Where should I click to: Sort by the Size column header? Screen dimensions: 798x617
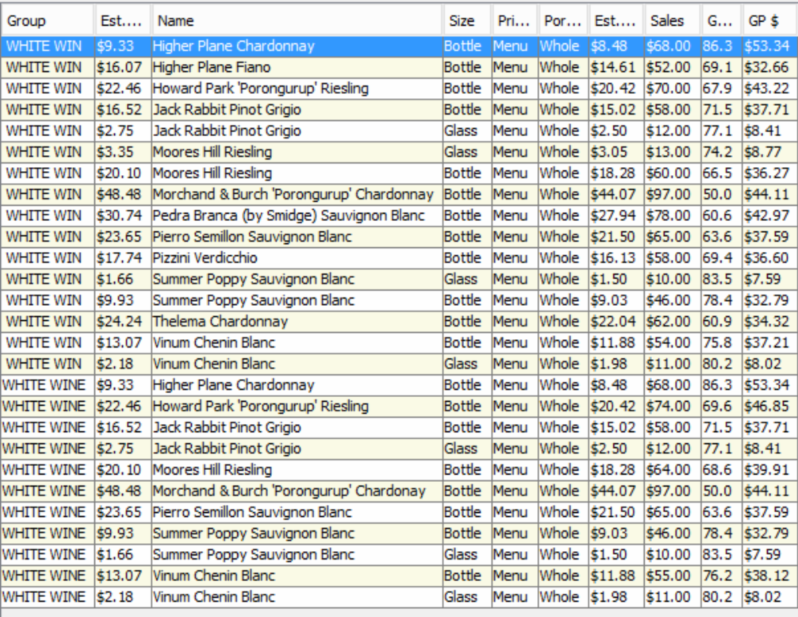pyautogui.click(x=465, y=20)
